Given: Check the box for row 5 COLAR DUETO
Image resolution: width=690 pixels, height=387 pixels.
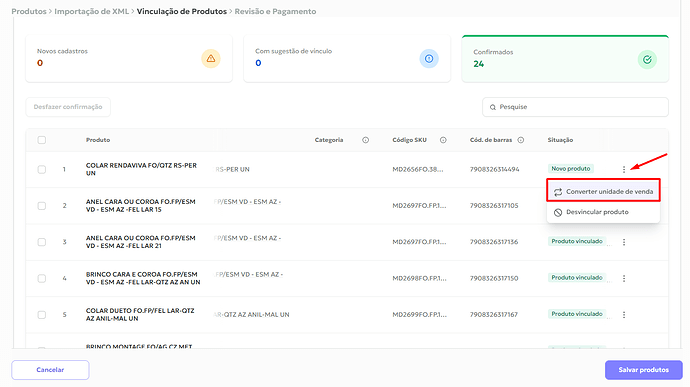Looking at the screenshot, I should click(x=42, y=315).
